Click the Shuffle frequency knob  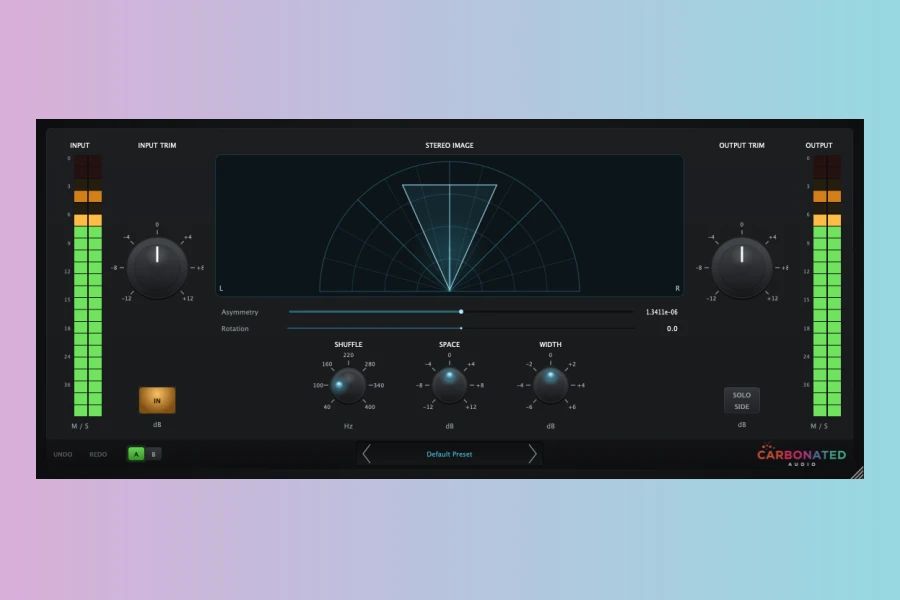point(348,385)
